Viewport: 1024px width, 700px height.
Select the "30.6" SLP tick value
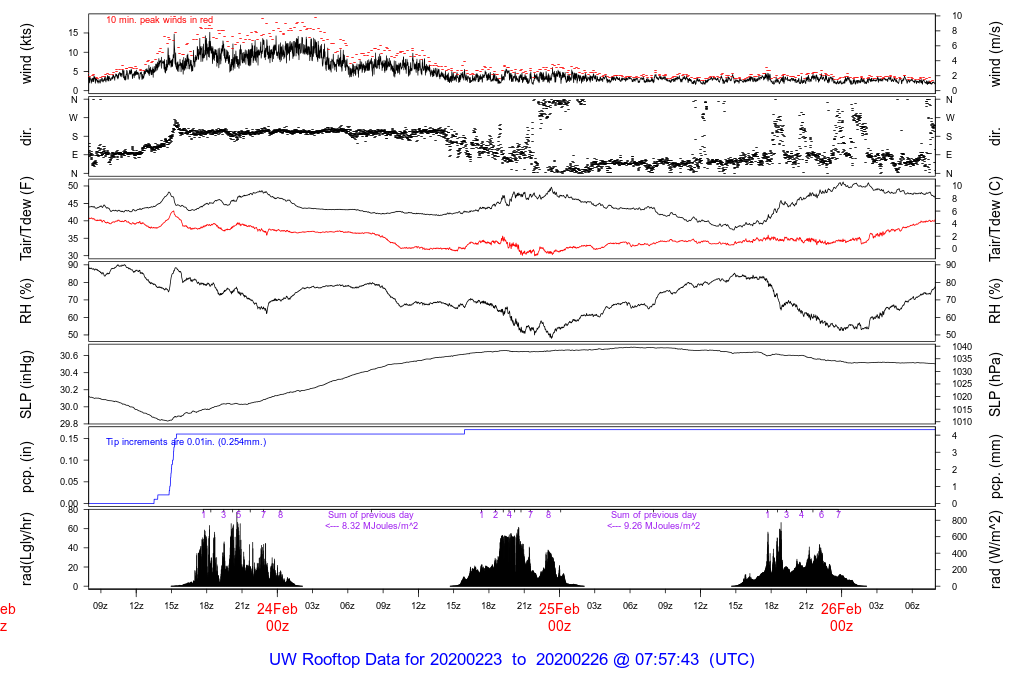pos(69,356)
